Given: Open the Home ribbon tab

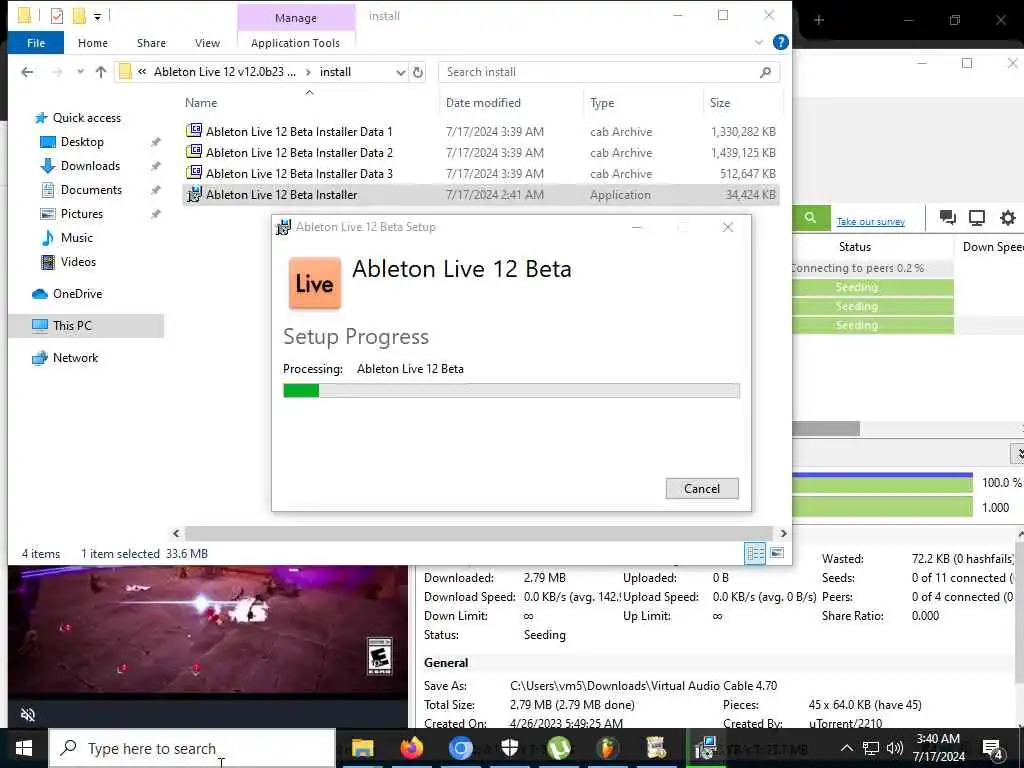Looking at the screenshot, I should coord(93,42).
